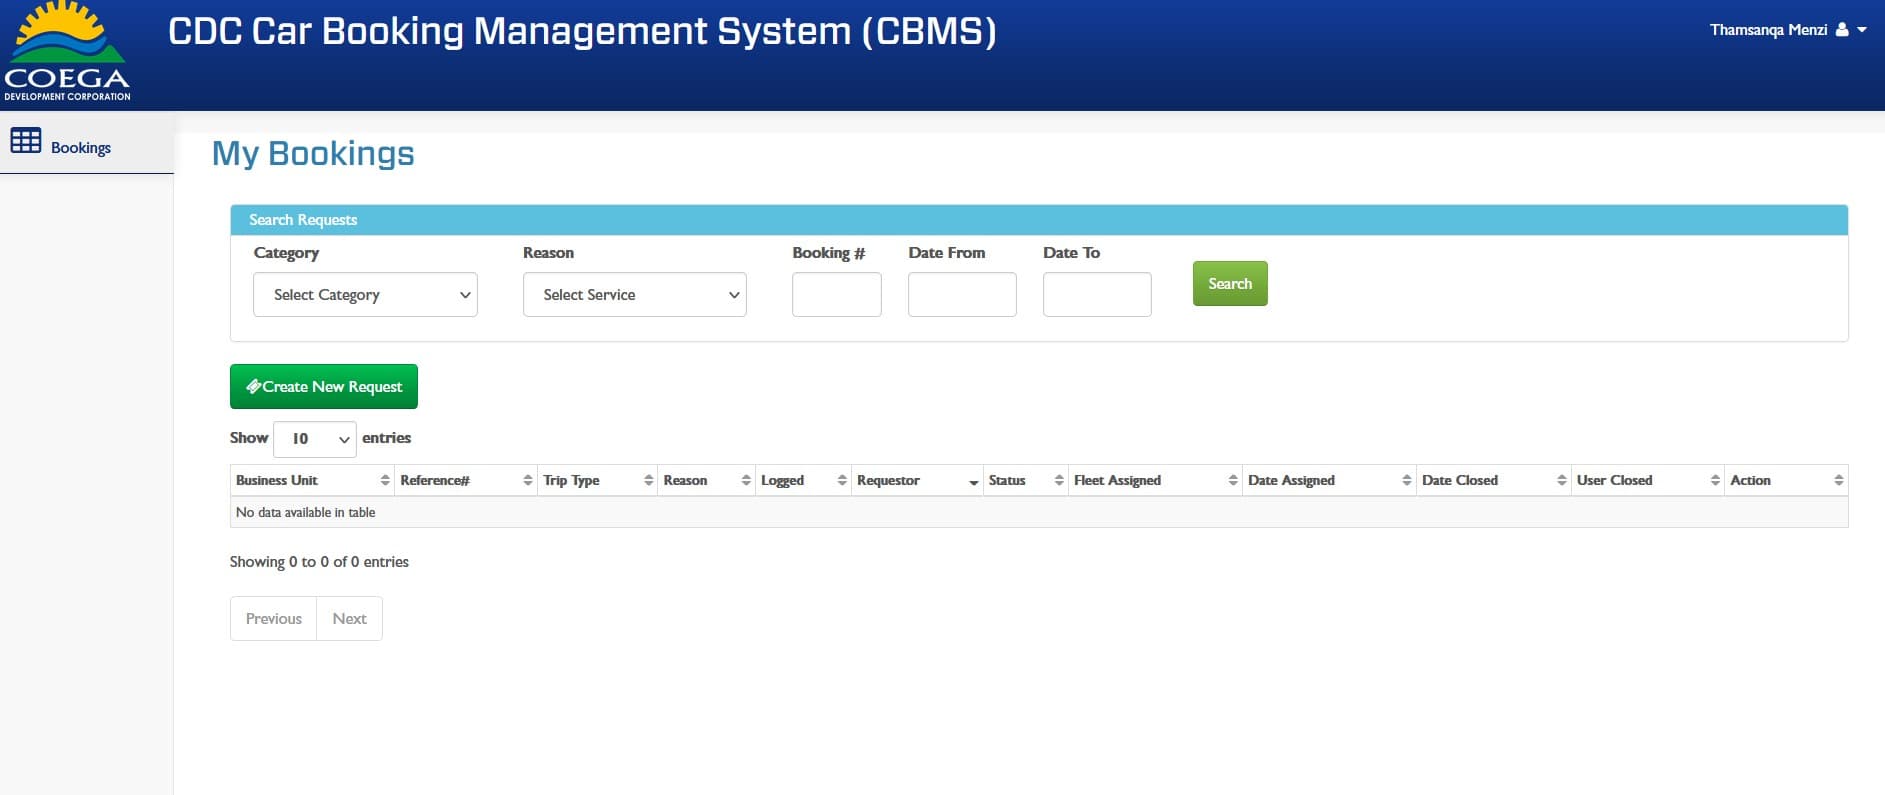The image size is (1885, 795).
Task: Click the 'No data available in table' row
Action: 1039,512
